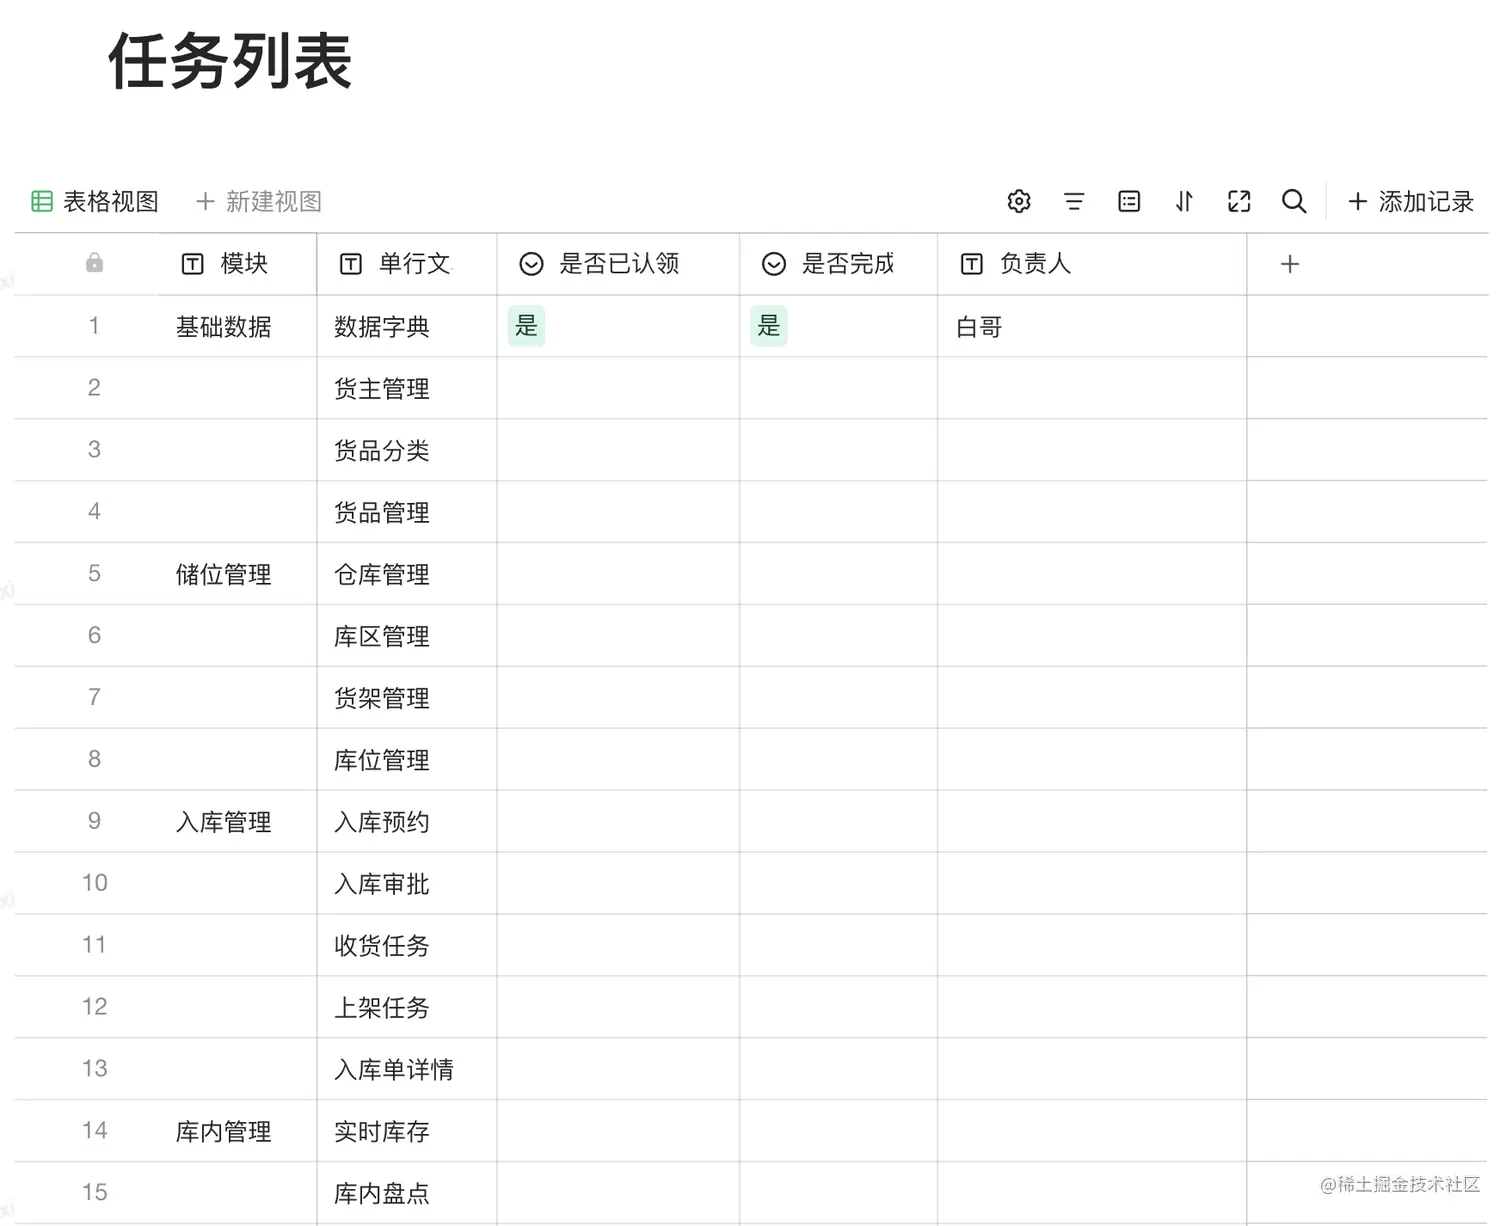1512x1226 pixels.
Task: Select the 库内盘点 cell
Action: pos(407,1193)
